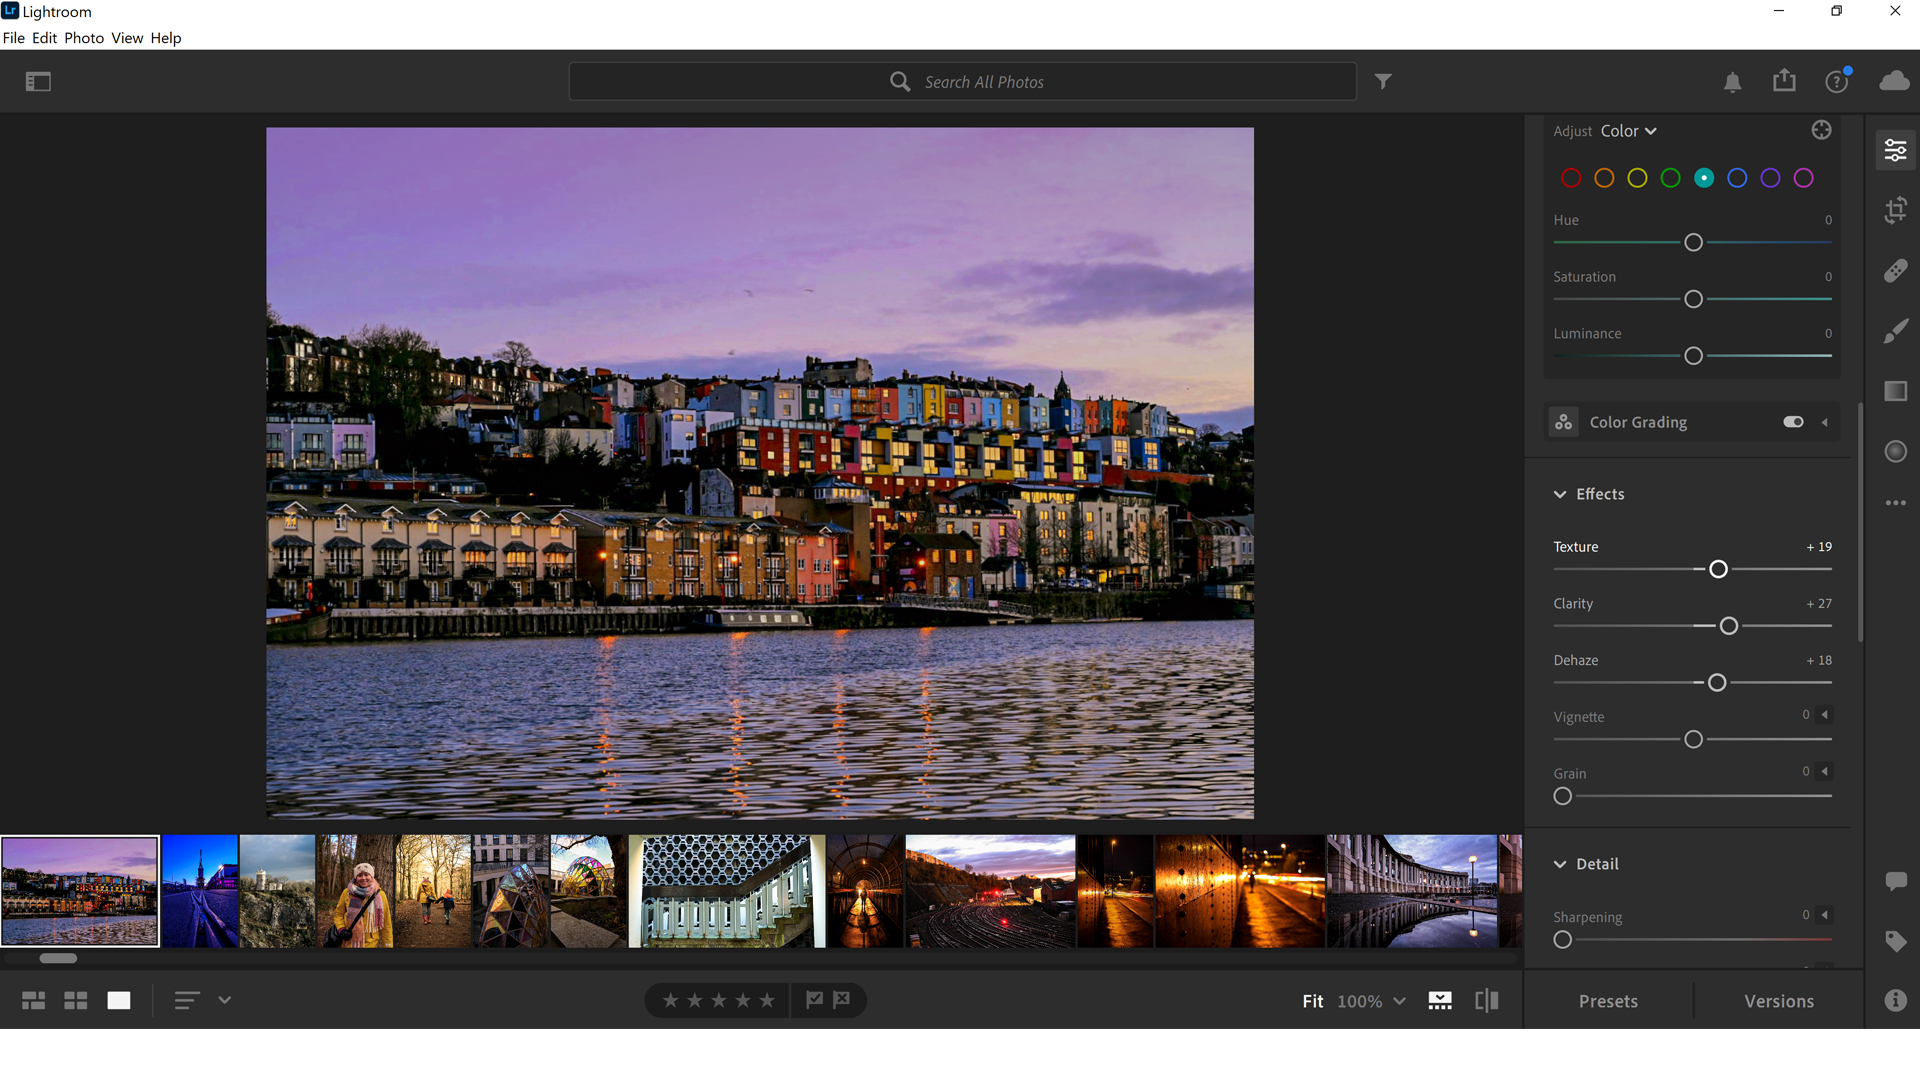Open the Radial Gradient tool

(x=1896, y=451)
